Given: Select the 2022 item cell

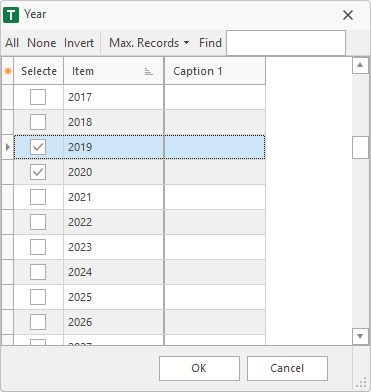Looking at the screenshot, I should point(113,222).
